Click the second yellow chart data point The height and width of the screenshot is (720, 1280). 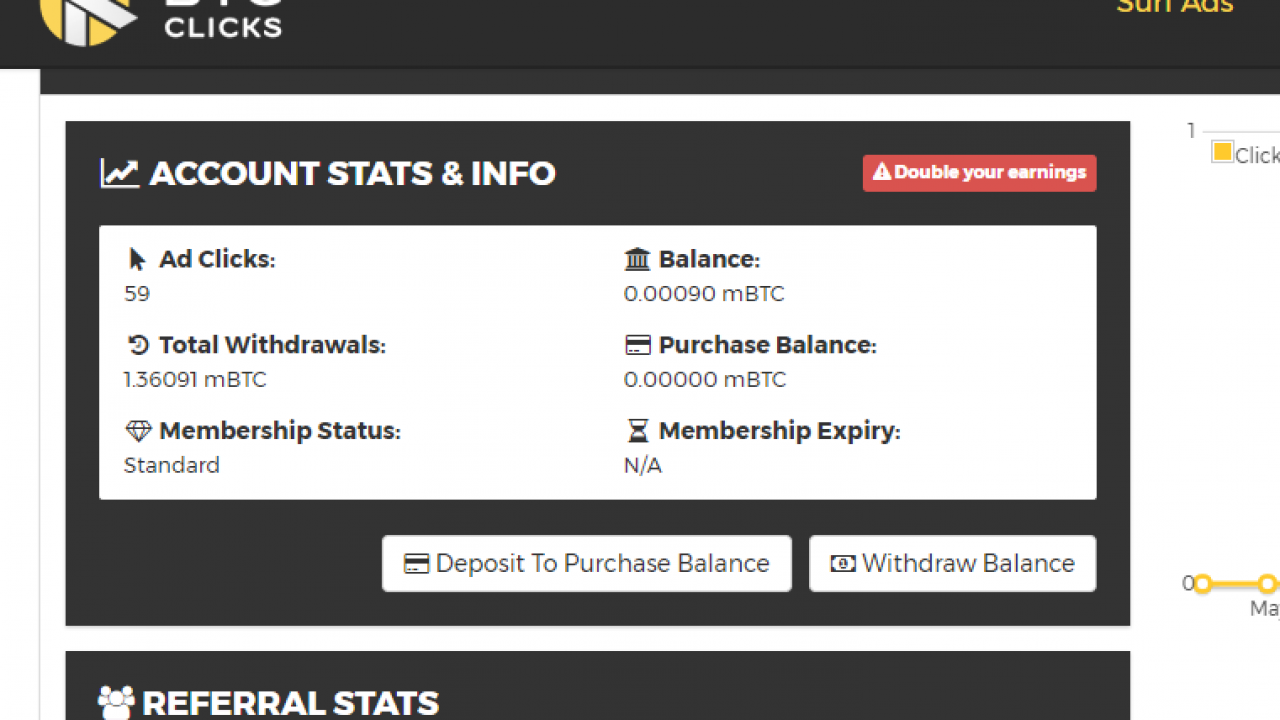coord(1267,583)
